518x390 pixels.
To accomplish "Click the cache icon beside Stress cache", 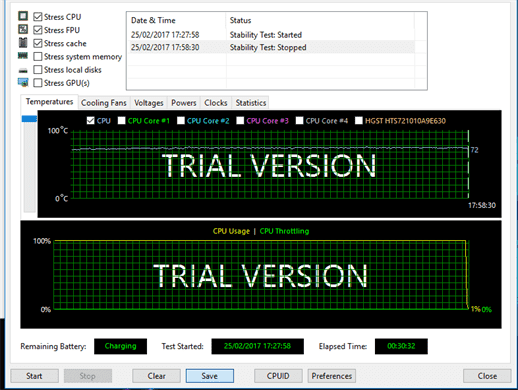I will 23,43.
